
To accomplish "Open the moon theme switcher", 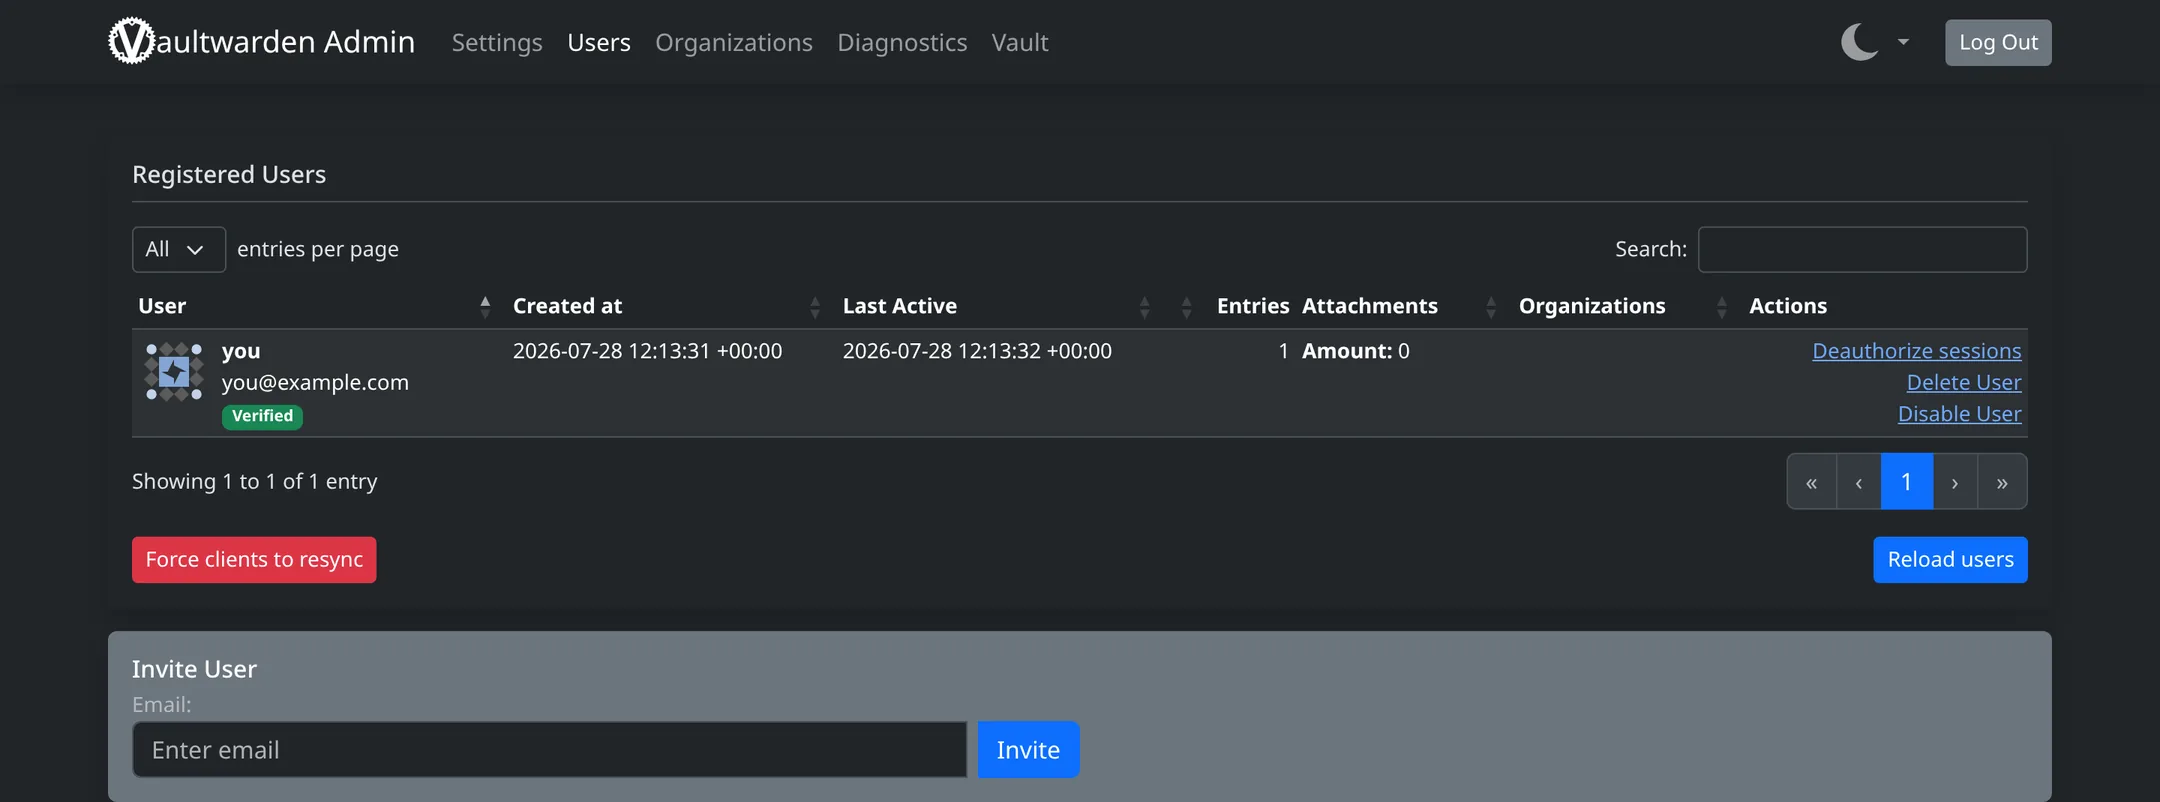I will point(1859,42).
